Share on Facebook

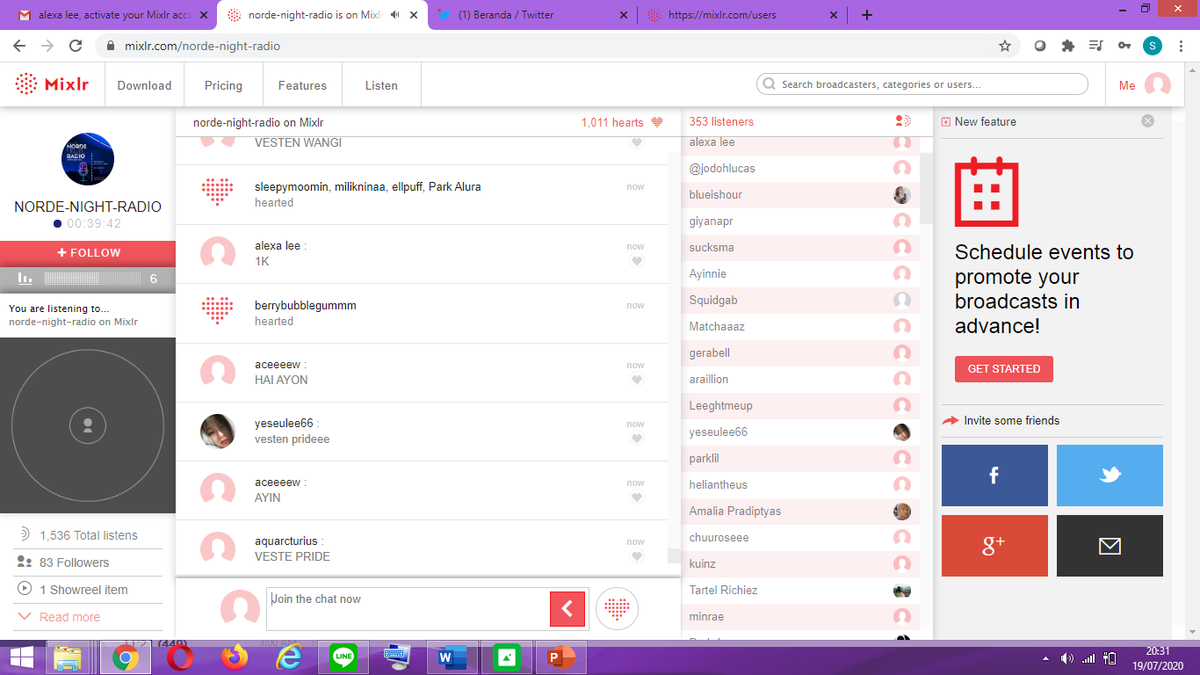coord(994,476)
